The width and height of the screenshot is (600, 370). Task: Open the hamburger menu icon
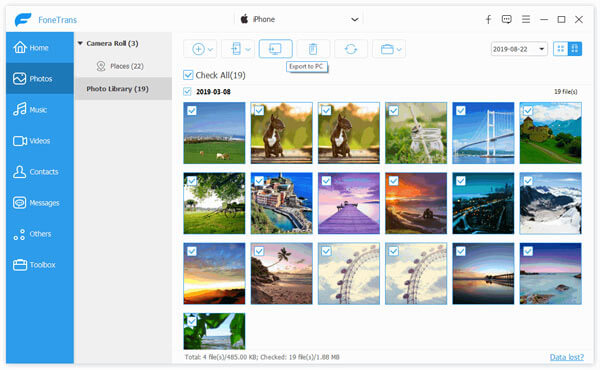[x=526, y=19]
